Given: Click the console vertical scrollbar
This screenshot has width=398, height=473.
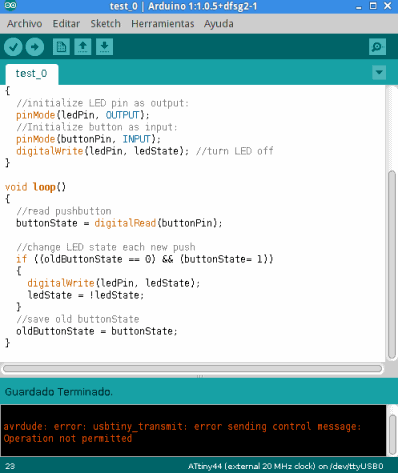Looking at the screenshot, I should pyautogui.click(x=393, y=434).
